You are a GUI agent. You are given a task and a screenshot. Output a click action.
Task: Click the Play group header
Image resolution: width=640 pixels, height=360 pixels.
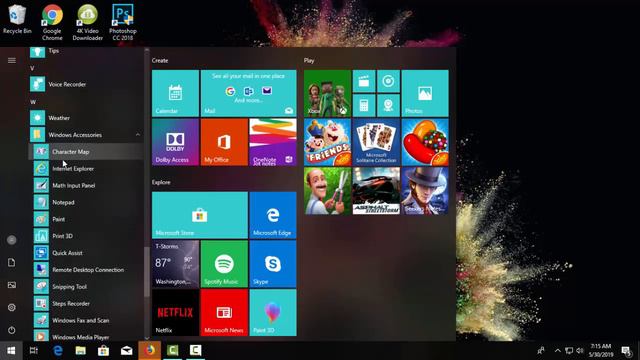click(309, 60)
